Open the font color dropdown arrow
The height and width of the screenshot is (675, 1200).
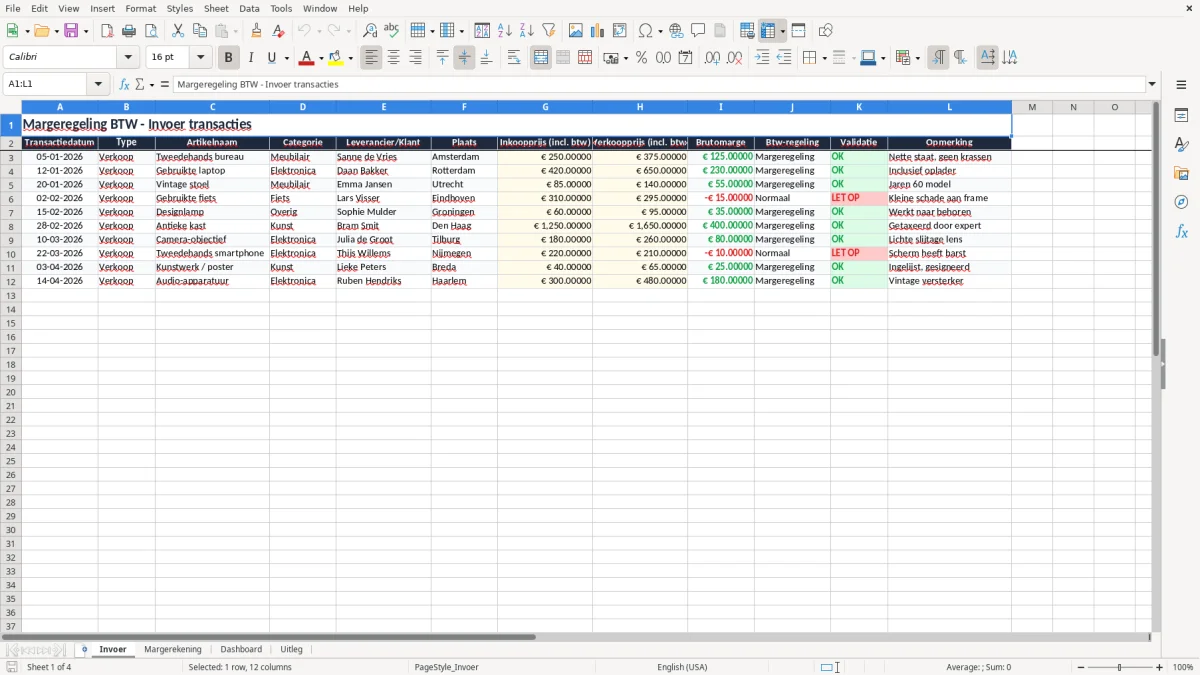[321, 58]
